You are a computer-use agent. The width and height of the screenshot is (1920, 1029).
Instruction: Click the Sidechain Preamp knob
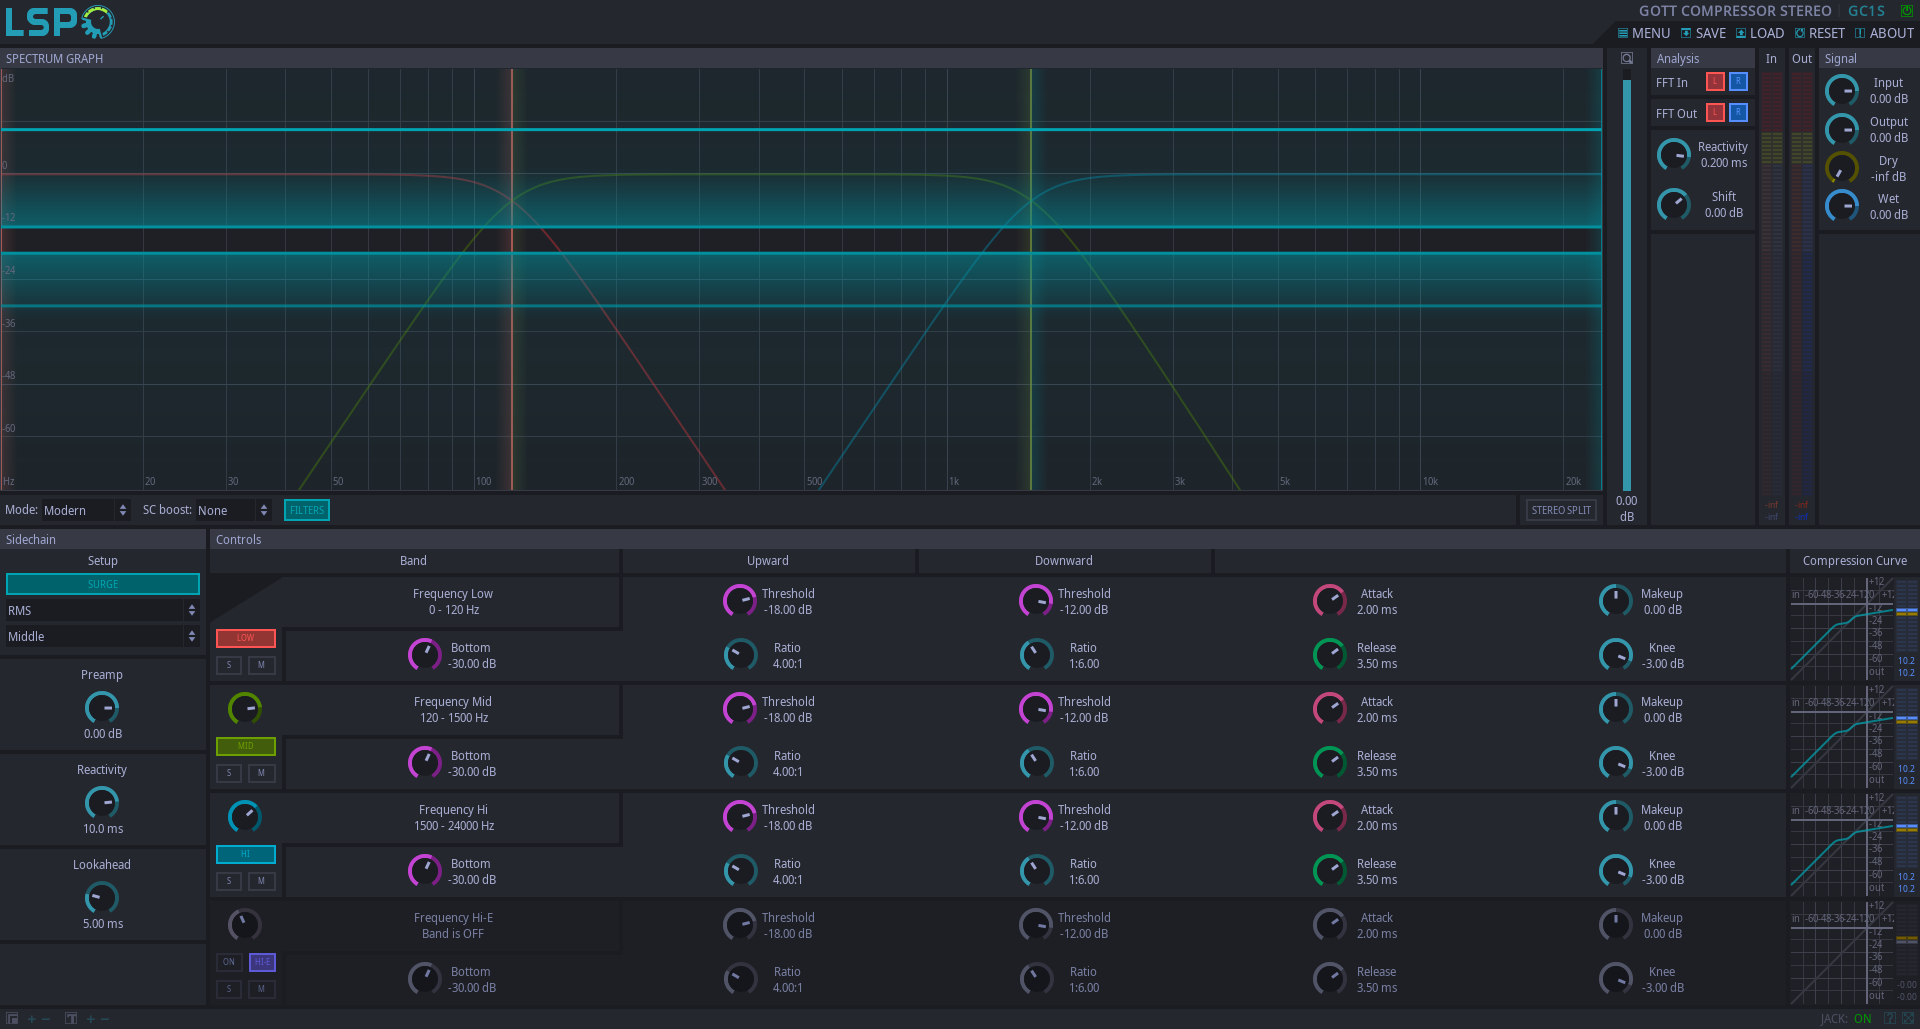pos(102,708)
